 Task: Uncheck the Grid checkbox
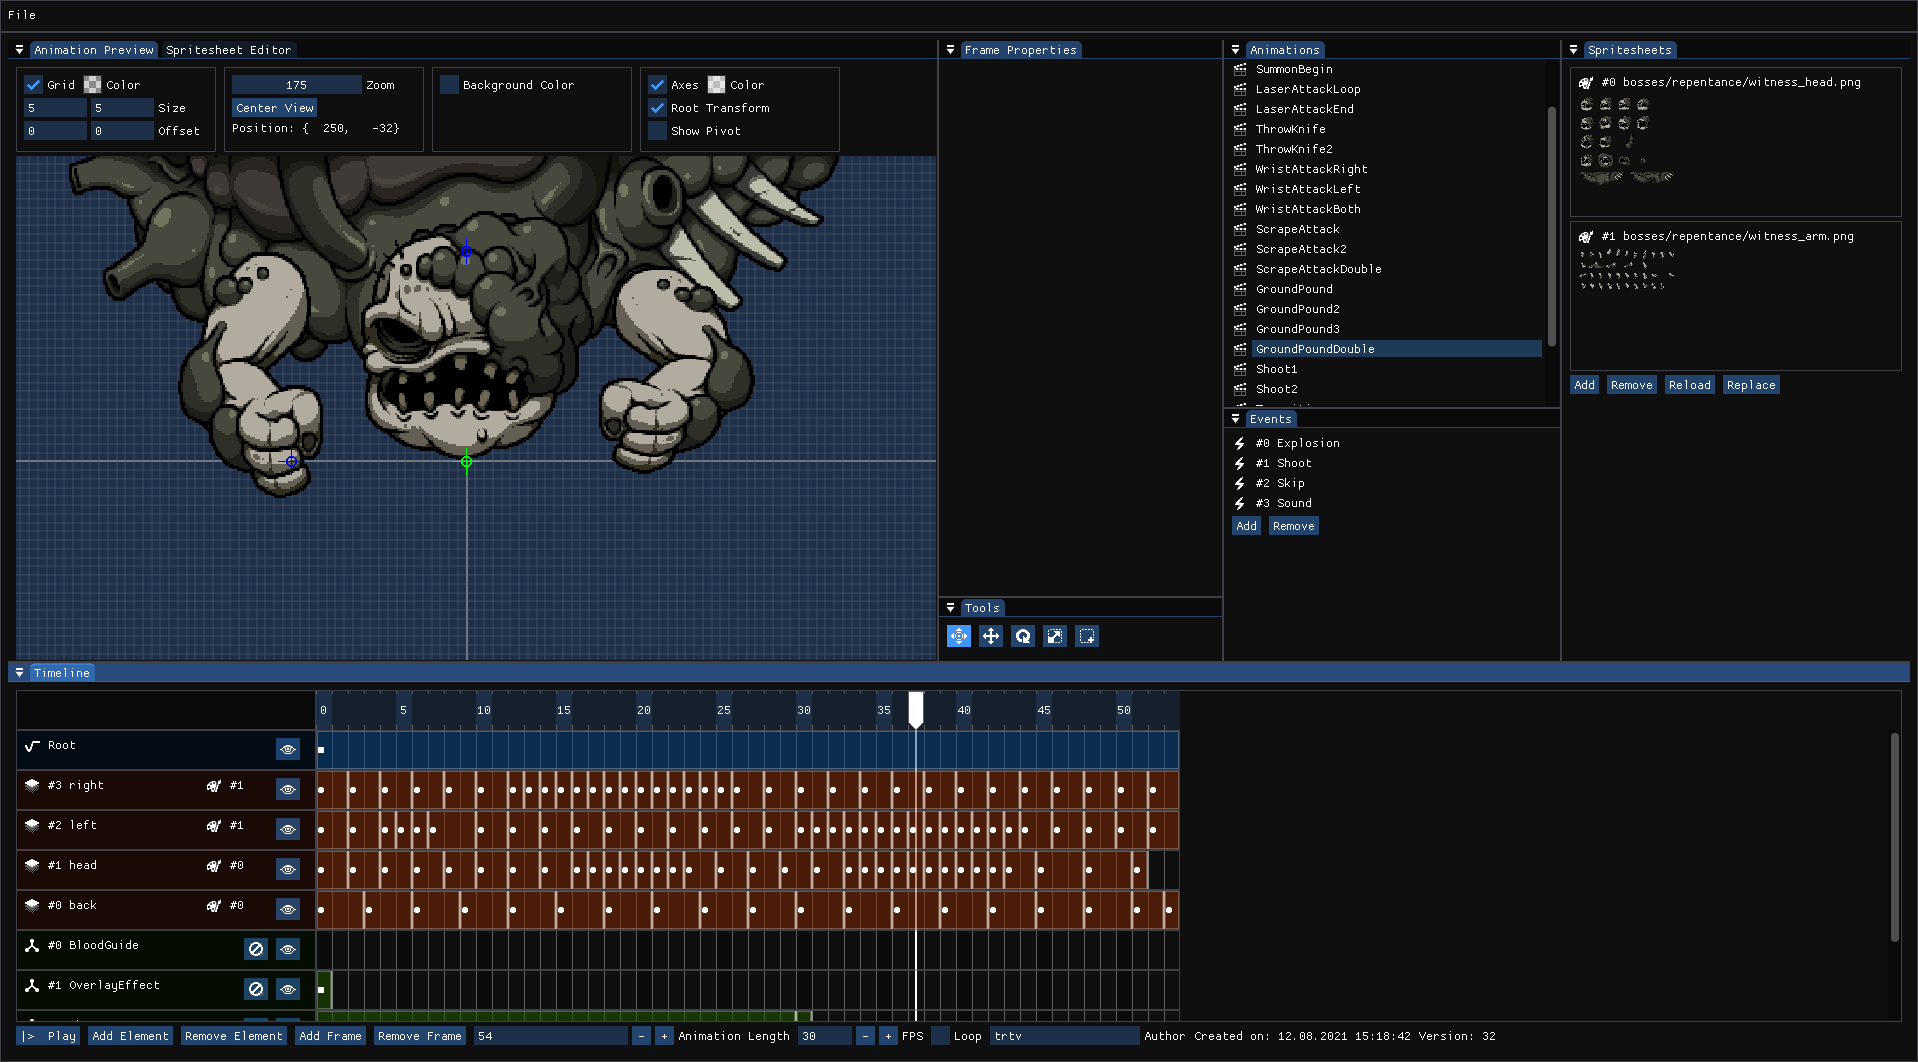pos(33,85)
